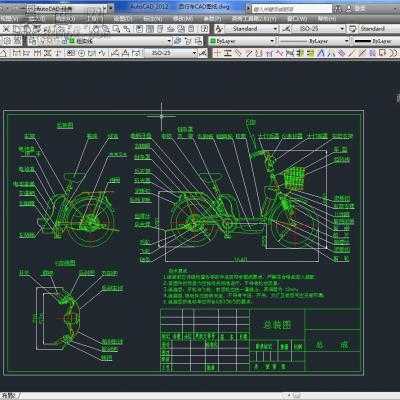Open the Tool Palettes window icon

[160, 29]
